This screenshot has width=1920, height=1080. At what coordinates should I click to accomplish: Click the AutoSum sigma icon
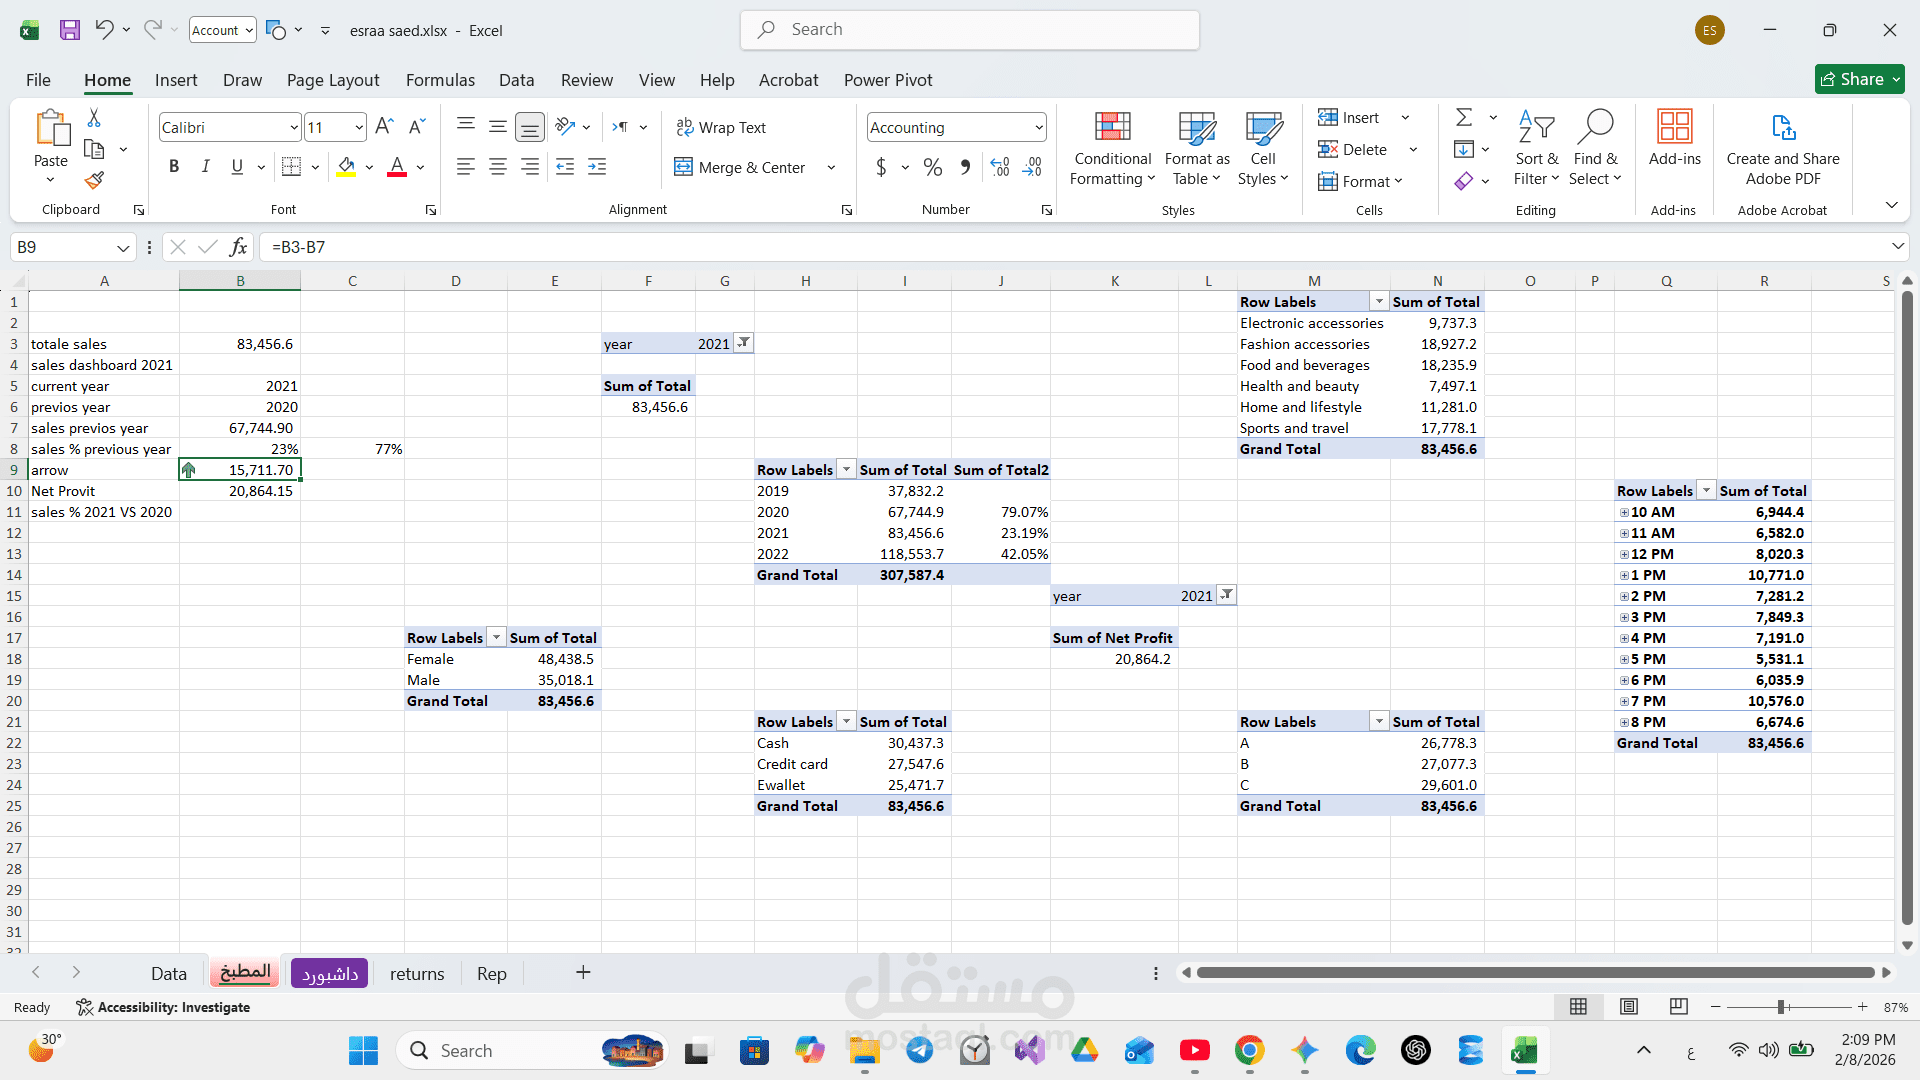(1464, 117)
